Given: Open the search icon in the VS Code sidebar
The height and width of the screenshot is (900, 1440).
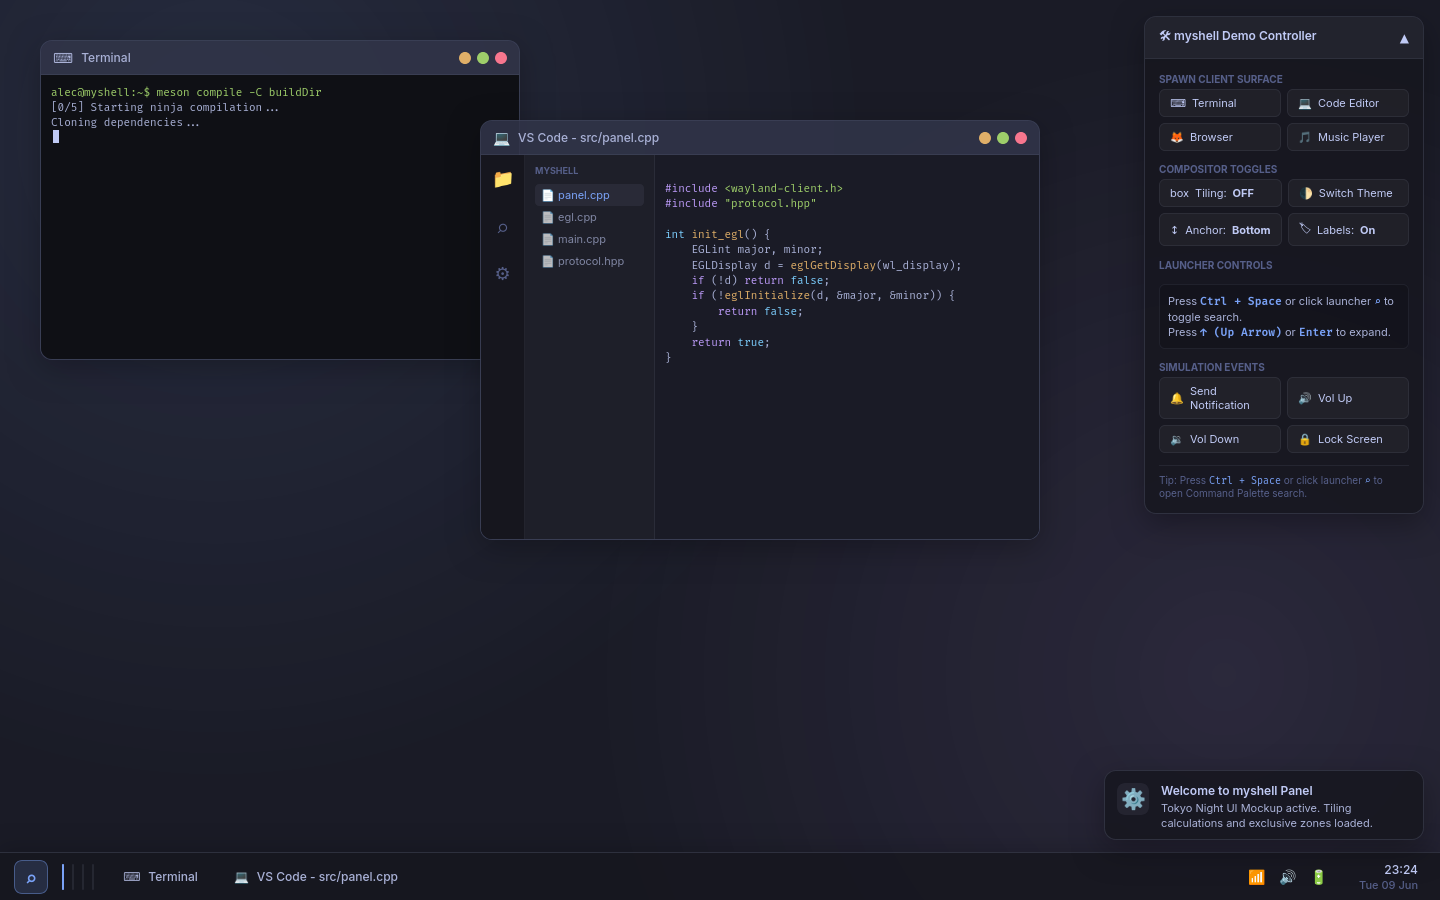Looking at the screenshot, I should 503,228.
